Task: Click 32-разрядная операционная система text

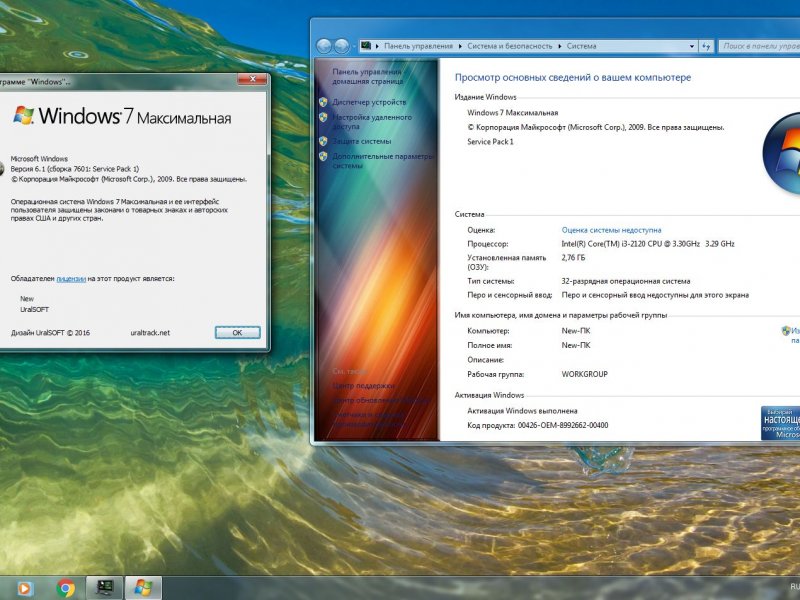Action: pos(626,281)
